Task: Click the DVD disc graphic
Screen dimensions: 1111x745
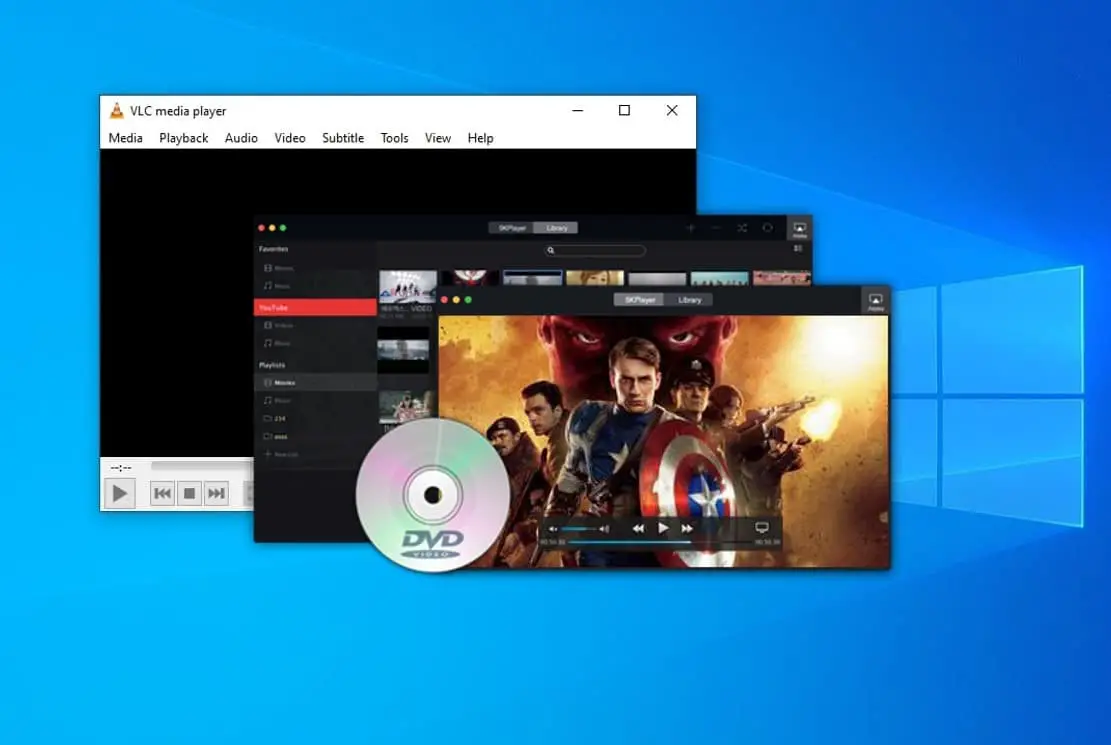Action: point(433,495)
